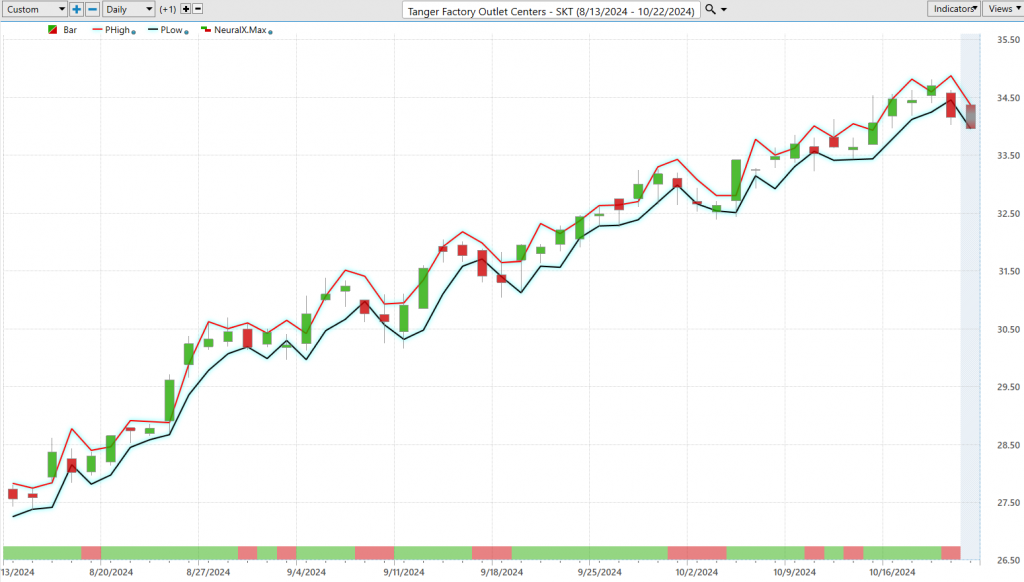Click the settings dot beside PLow
Image resolution: width=1024 pixels, height=582 pixels.
pos(187,32)
